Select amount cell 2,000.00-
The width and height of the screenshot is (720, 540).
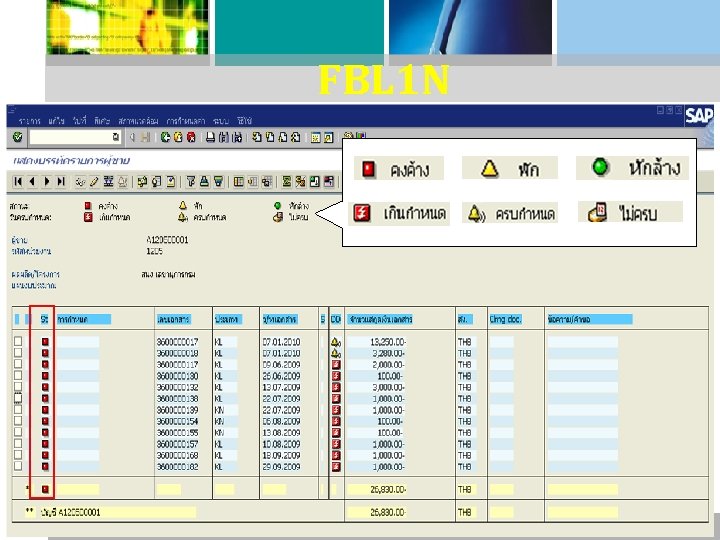pos(388,365)
